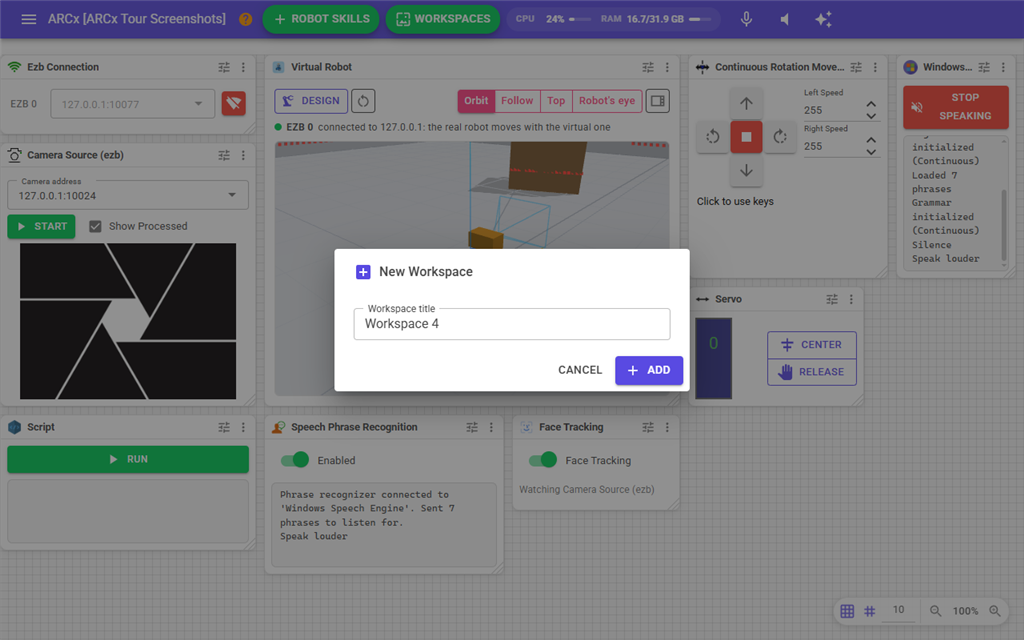Increase Left Speed with up arrow

coord(871,104)
